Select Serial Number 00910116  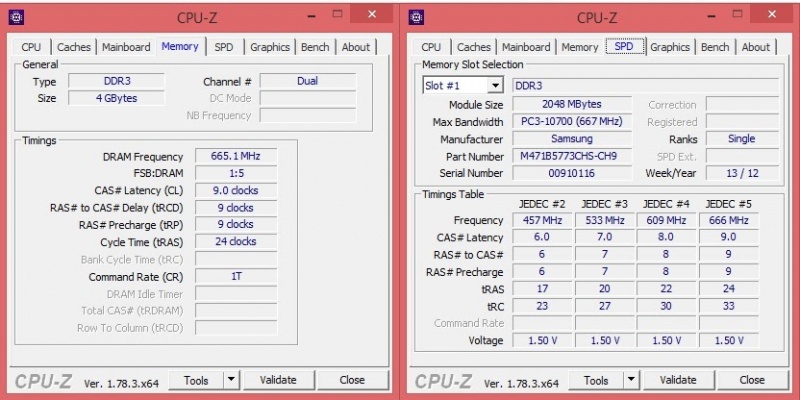click(572, 173)
